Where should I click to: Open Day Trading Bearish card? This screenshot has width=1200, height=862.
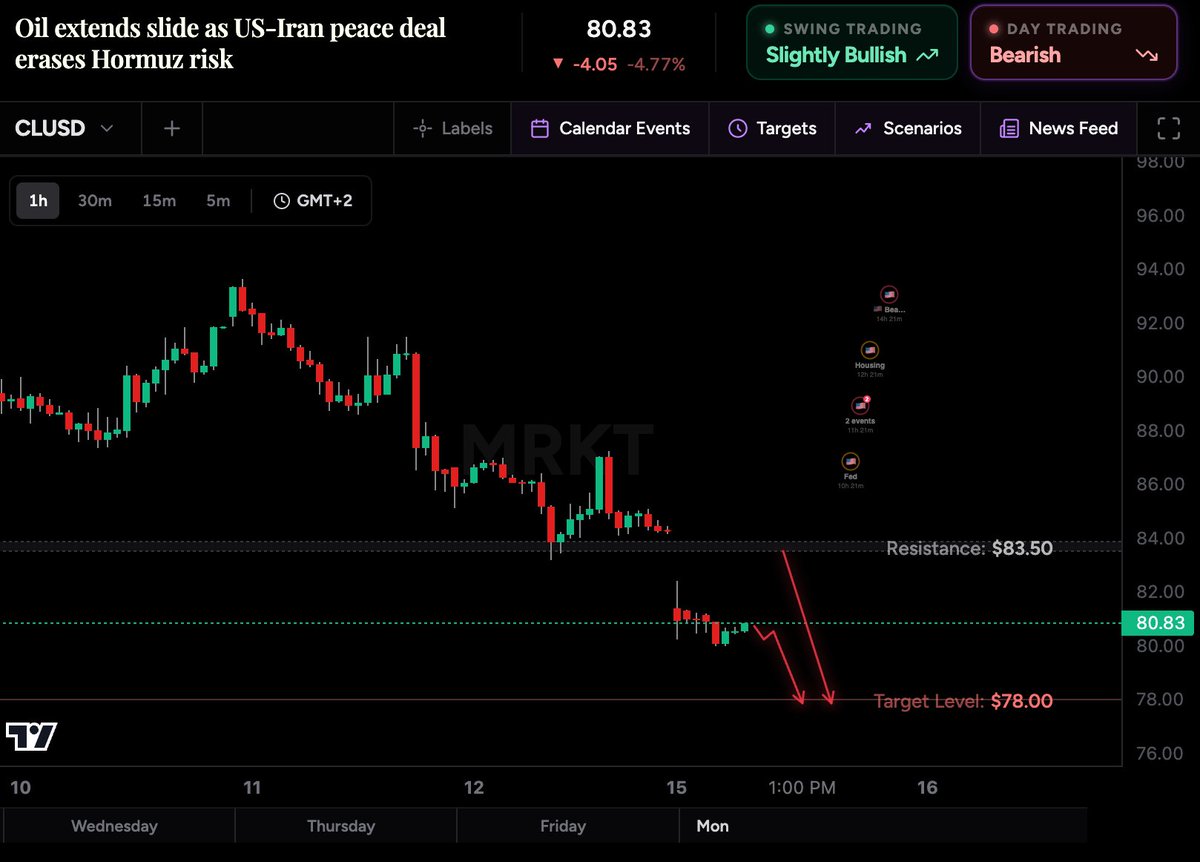[1073, 43]
